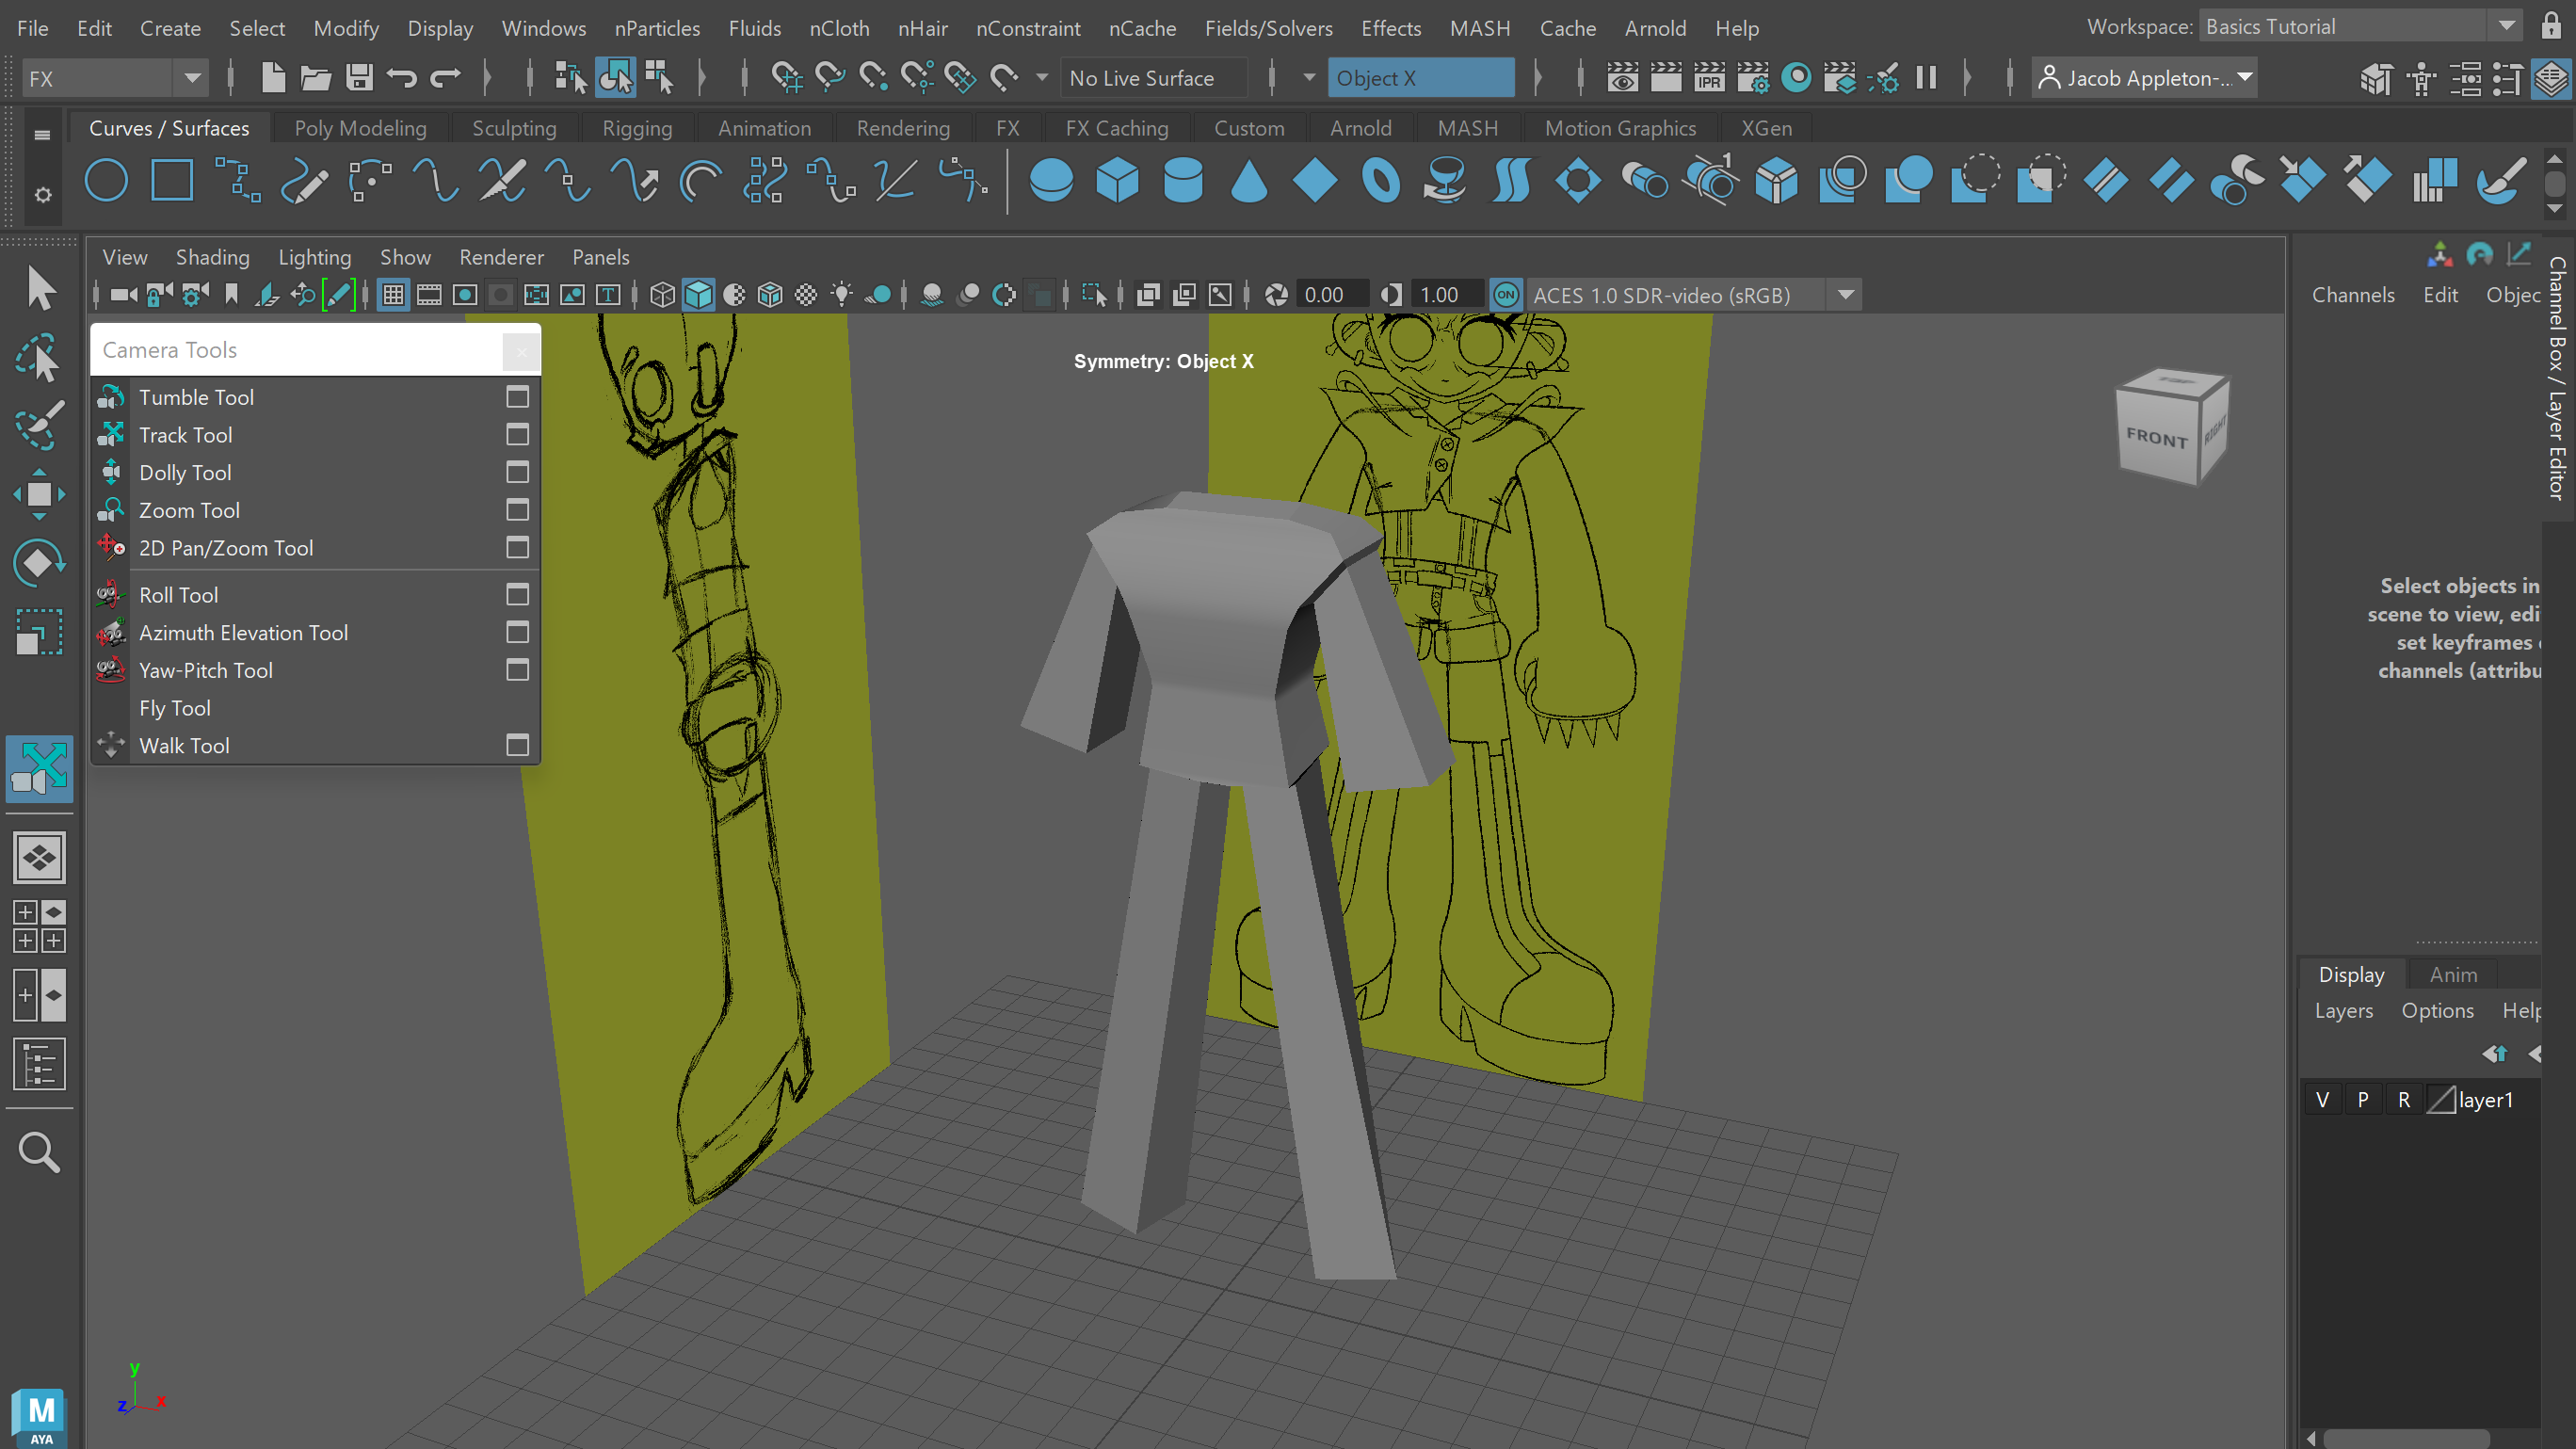
Task: Open Walk Tool option box
Action: click(517, 745)
